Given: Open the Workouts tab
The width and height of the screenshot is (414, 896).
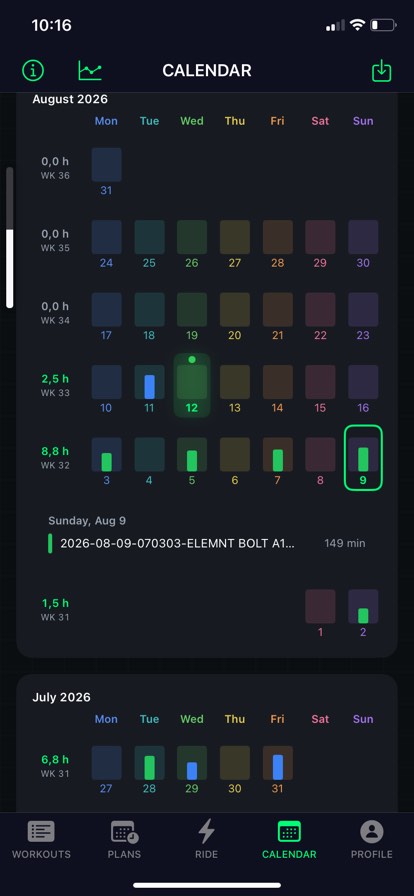Looking at the screenshot, I should pos(41,841).
